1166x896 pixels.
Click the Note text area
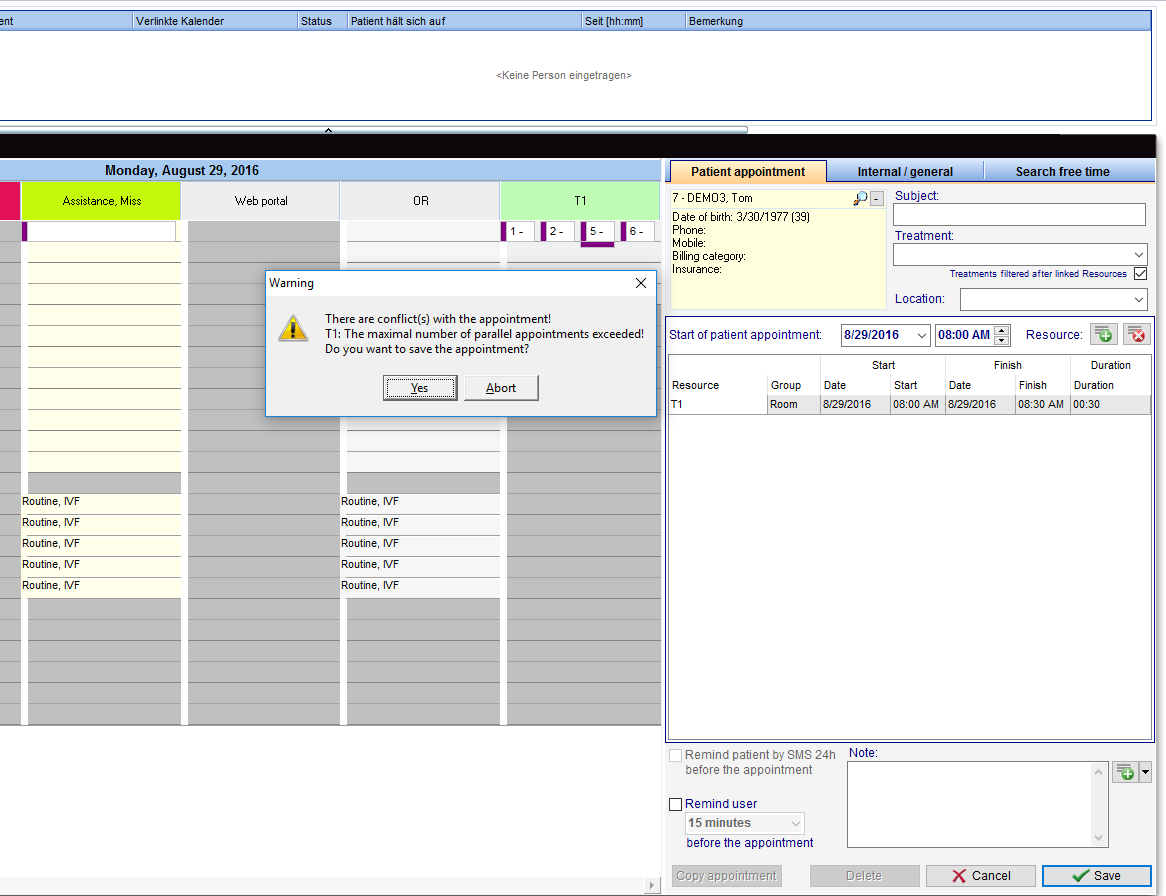point(970,805)
